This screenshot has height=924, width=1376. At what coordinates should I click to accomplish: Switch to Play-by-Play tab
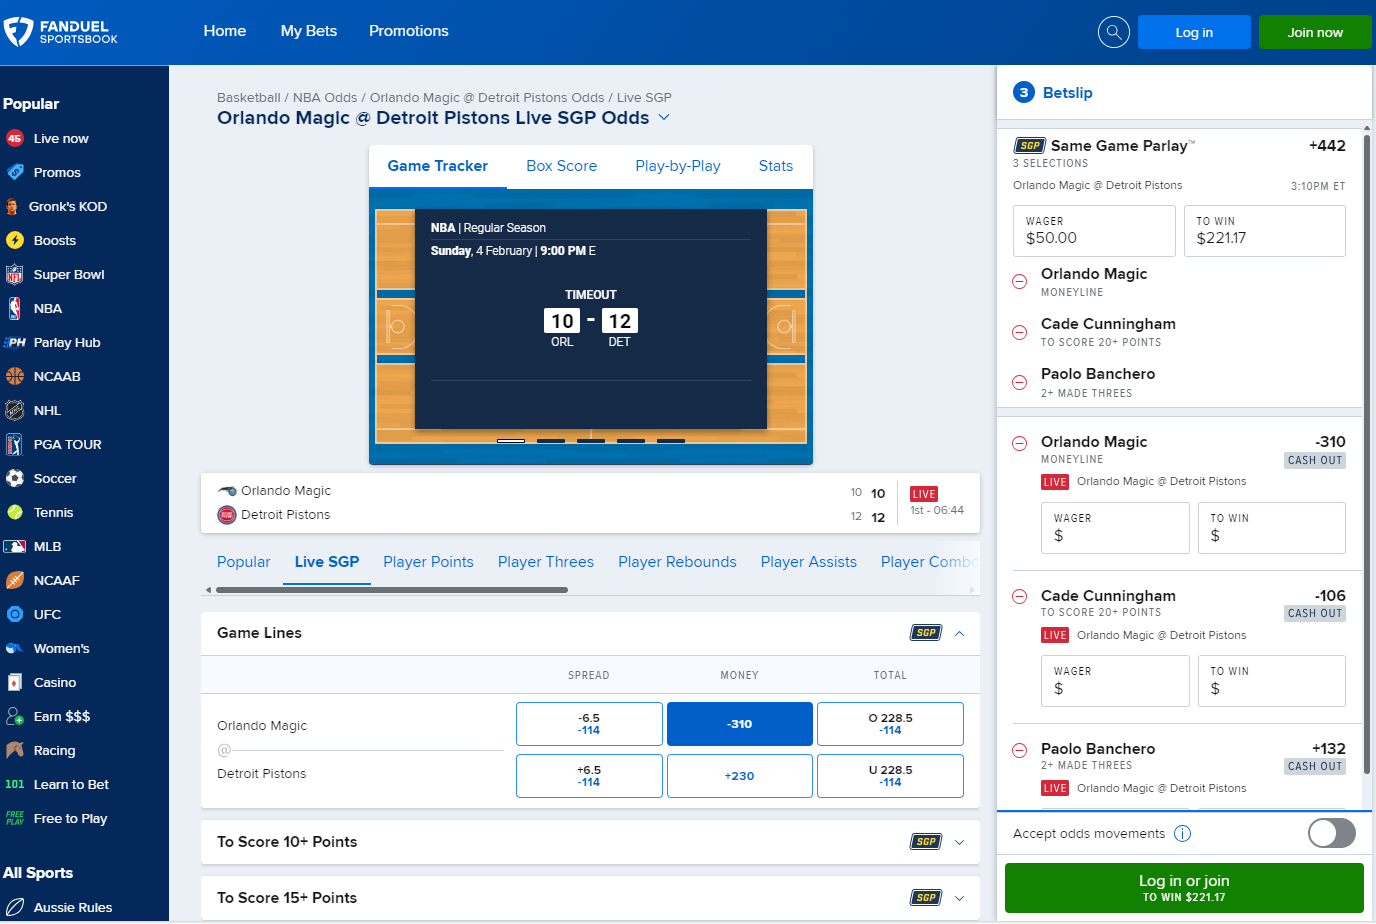click(678, 166)
